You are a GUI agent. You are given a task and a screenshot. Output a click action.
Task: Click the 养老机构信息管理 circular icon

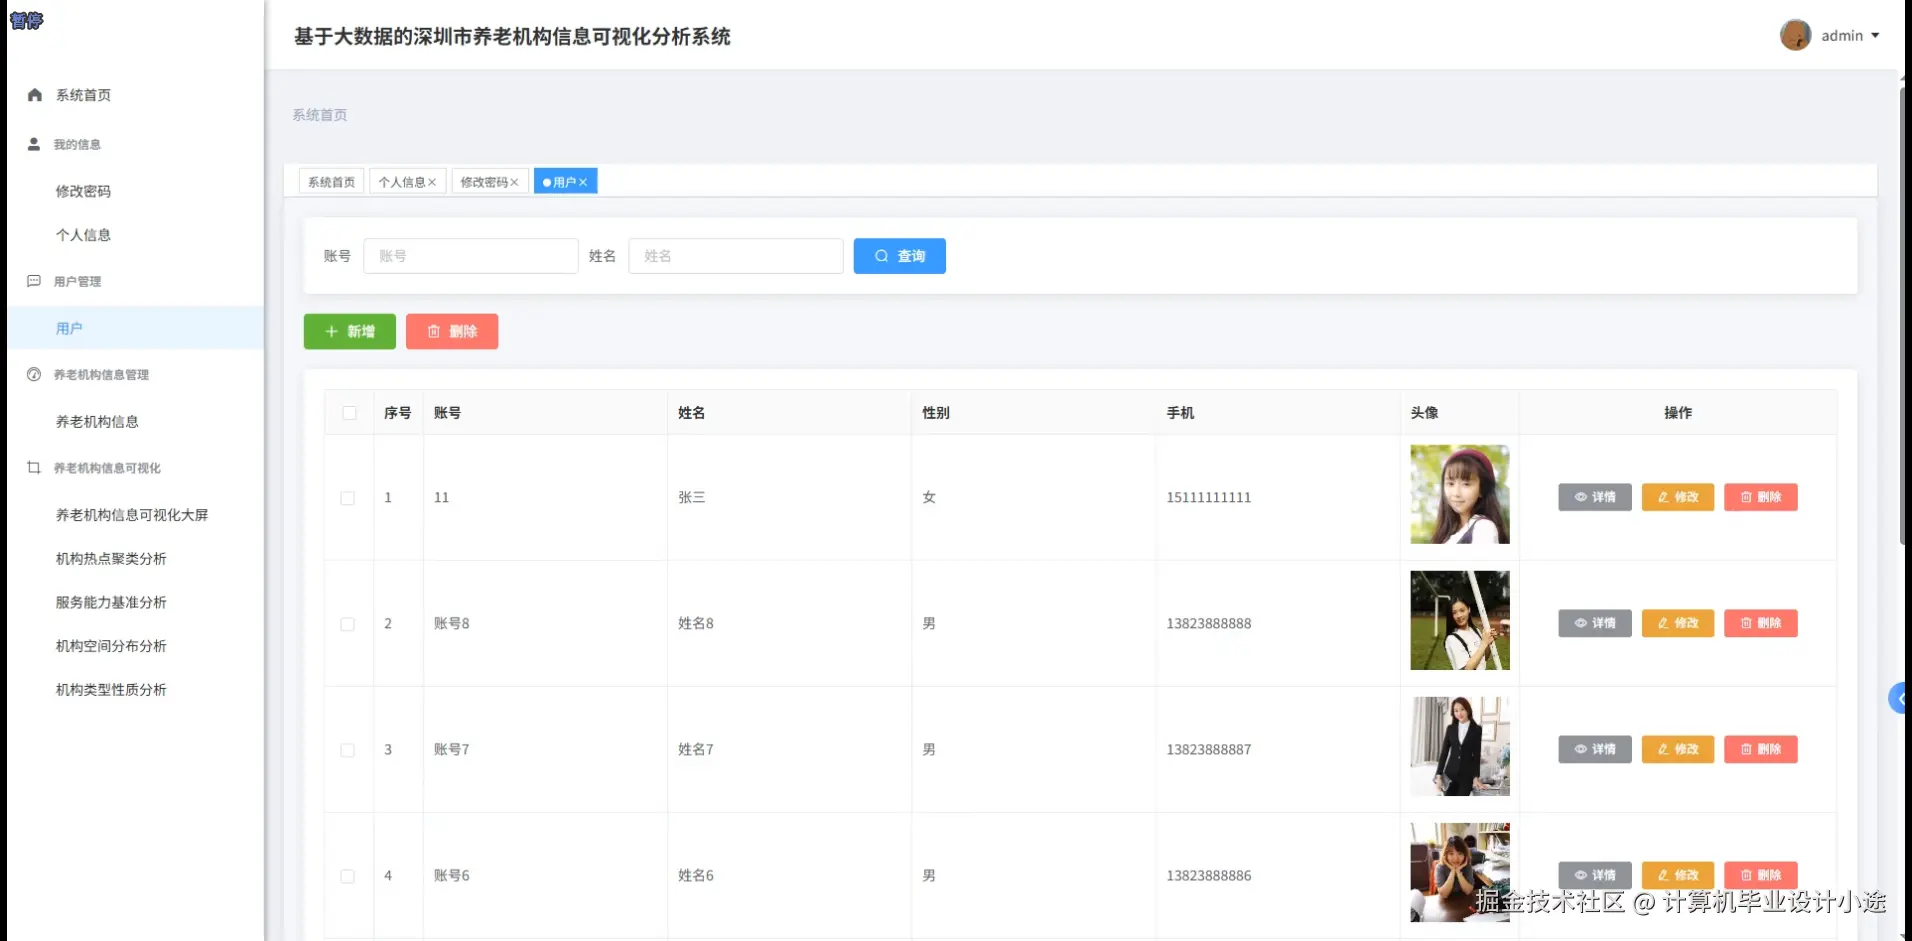(34, 374)
